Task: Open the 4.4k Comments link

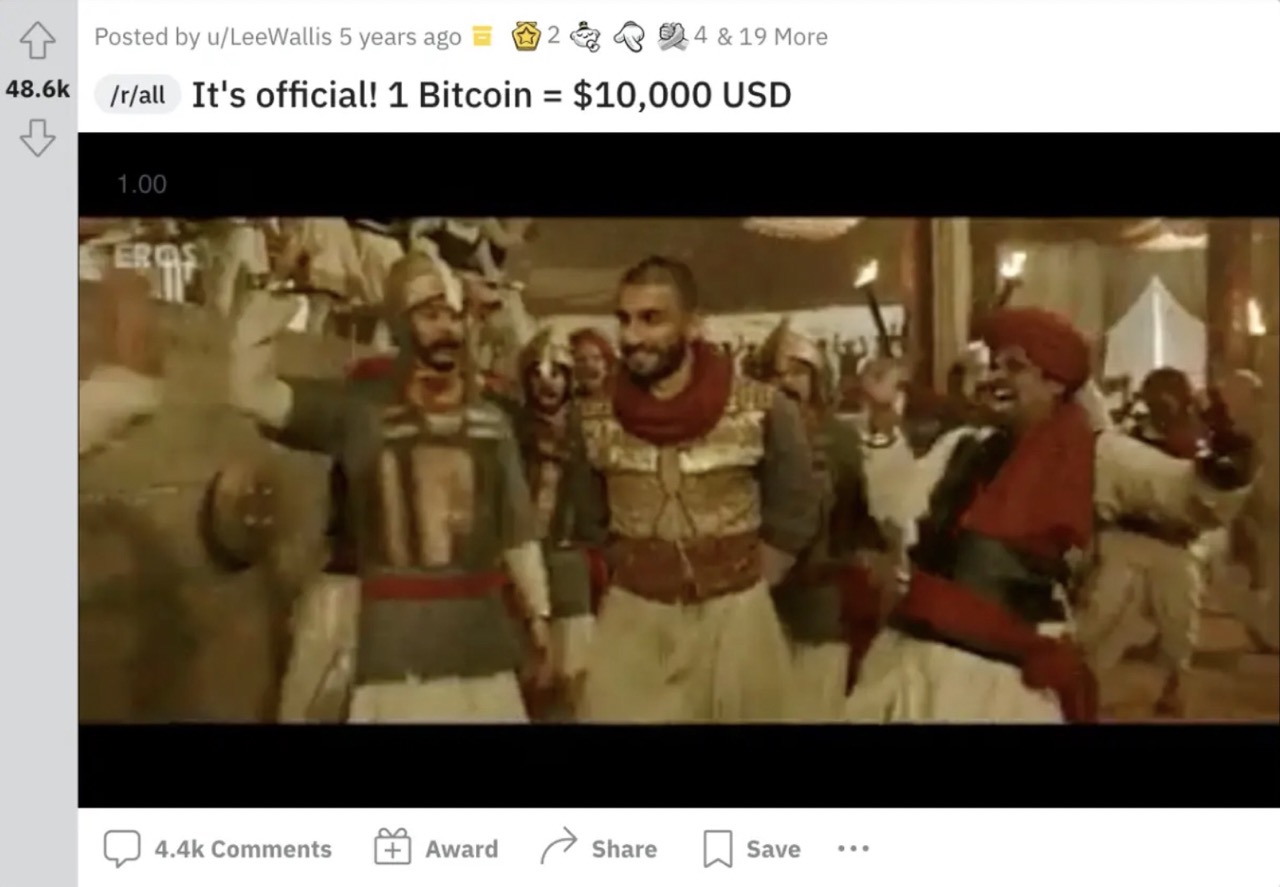Action: pos(243,849)
